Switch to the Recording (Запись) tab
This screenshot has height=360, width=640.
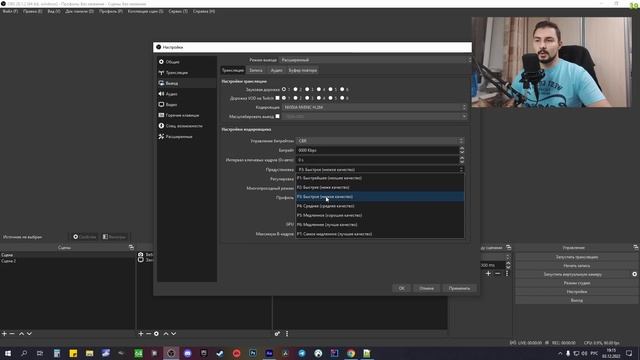[x=256, y=70]
